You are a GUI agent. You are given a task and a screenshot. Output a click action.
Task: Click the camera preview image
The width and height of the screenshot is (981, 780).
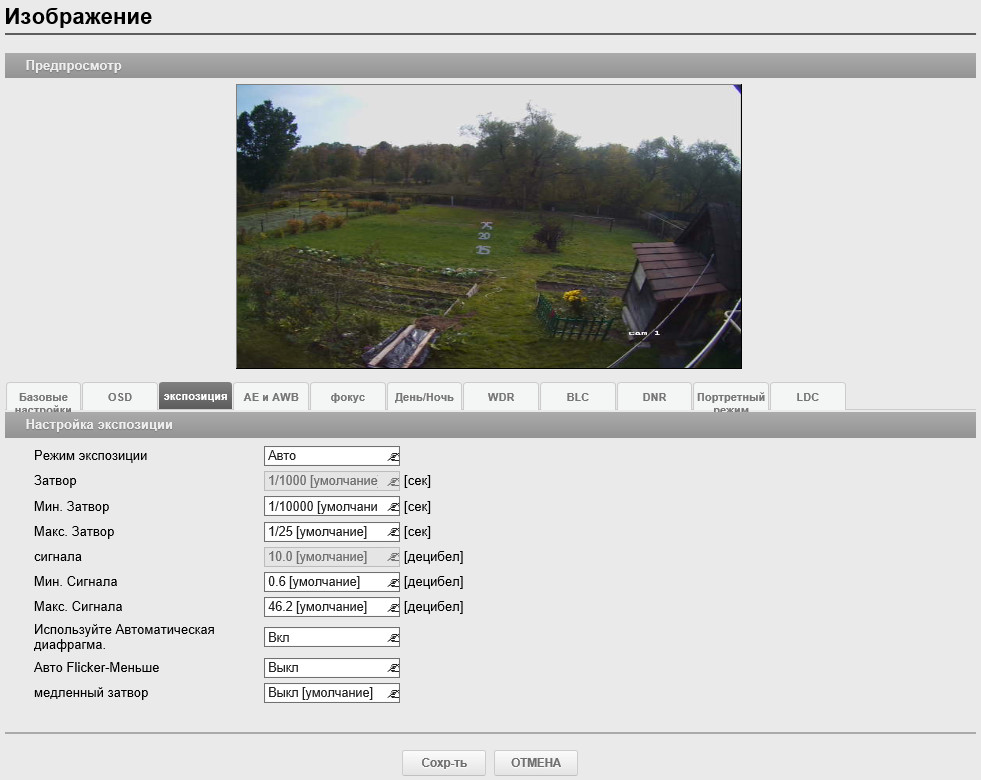(x=489, y=226)
